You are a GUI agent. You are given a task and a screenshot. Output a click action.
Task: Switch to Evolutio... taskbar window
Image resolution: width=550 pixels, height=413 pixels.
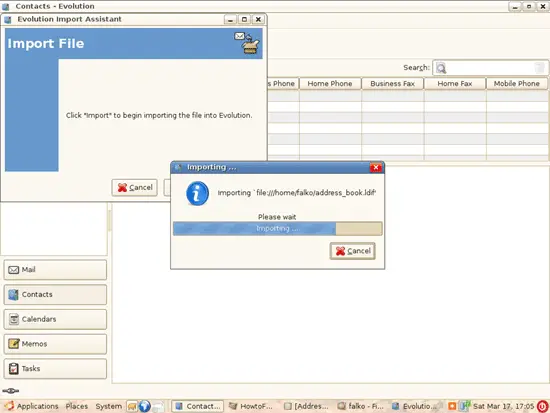tap(415, 406)
